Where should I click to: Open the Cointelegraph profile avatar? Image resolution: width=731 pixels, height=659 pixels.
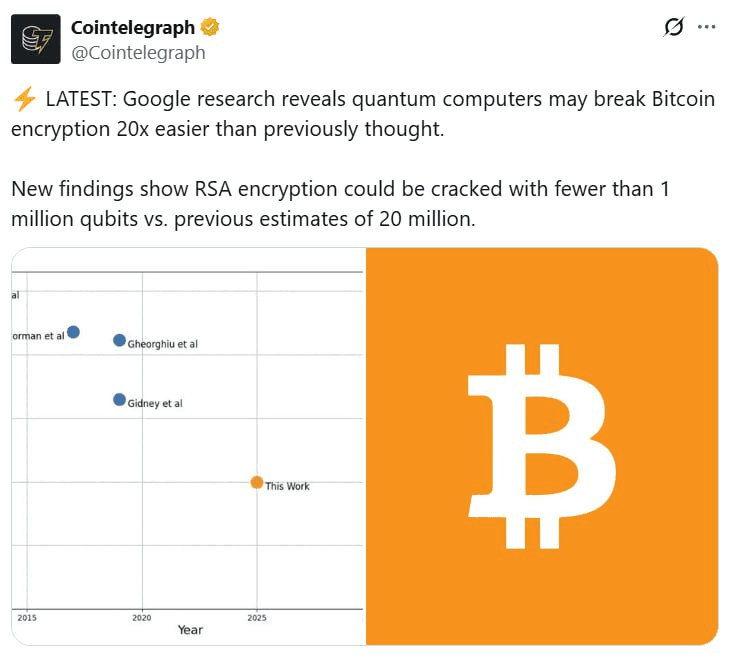click(36, 39)
